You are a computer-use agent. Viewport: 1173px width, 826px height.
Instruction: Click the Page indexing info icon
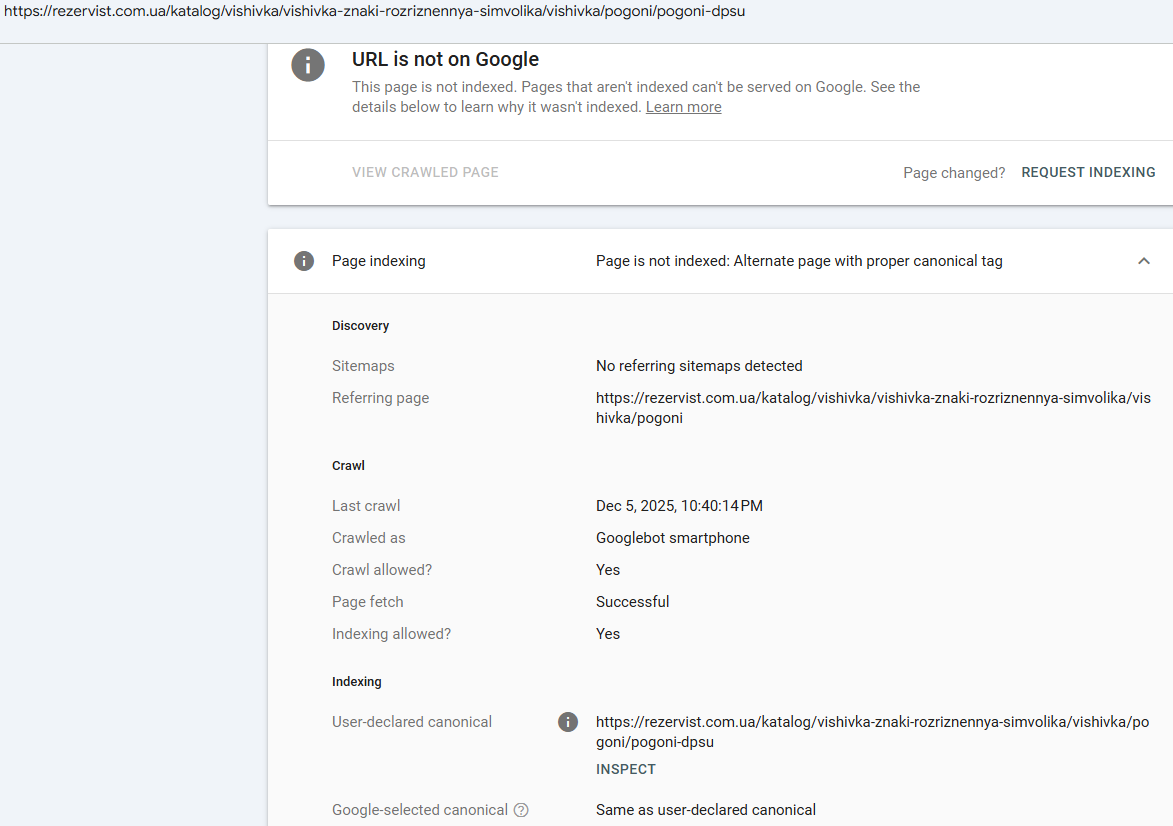coord(304,261)
